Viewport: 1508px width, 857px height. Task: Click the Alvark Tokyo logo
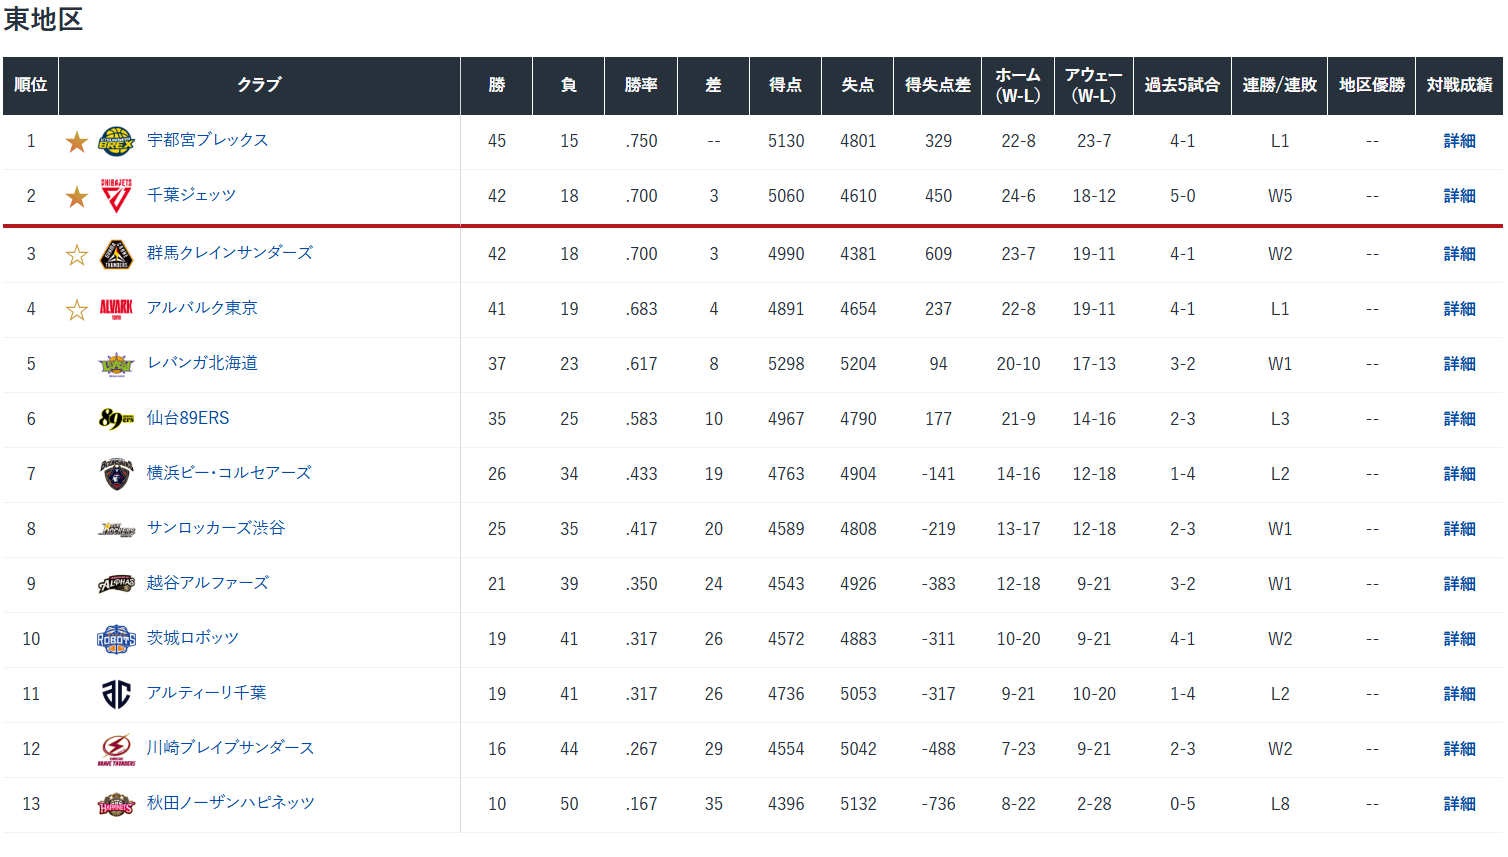(x=116, y=309)
